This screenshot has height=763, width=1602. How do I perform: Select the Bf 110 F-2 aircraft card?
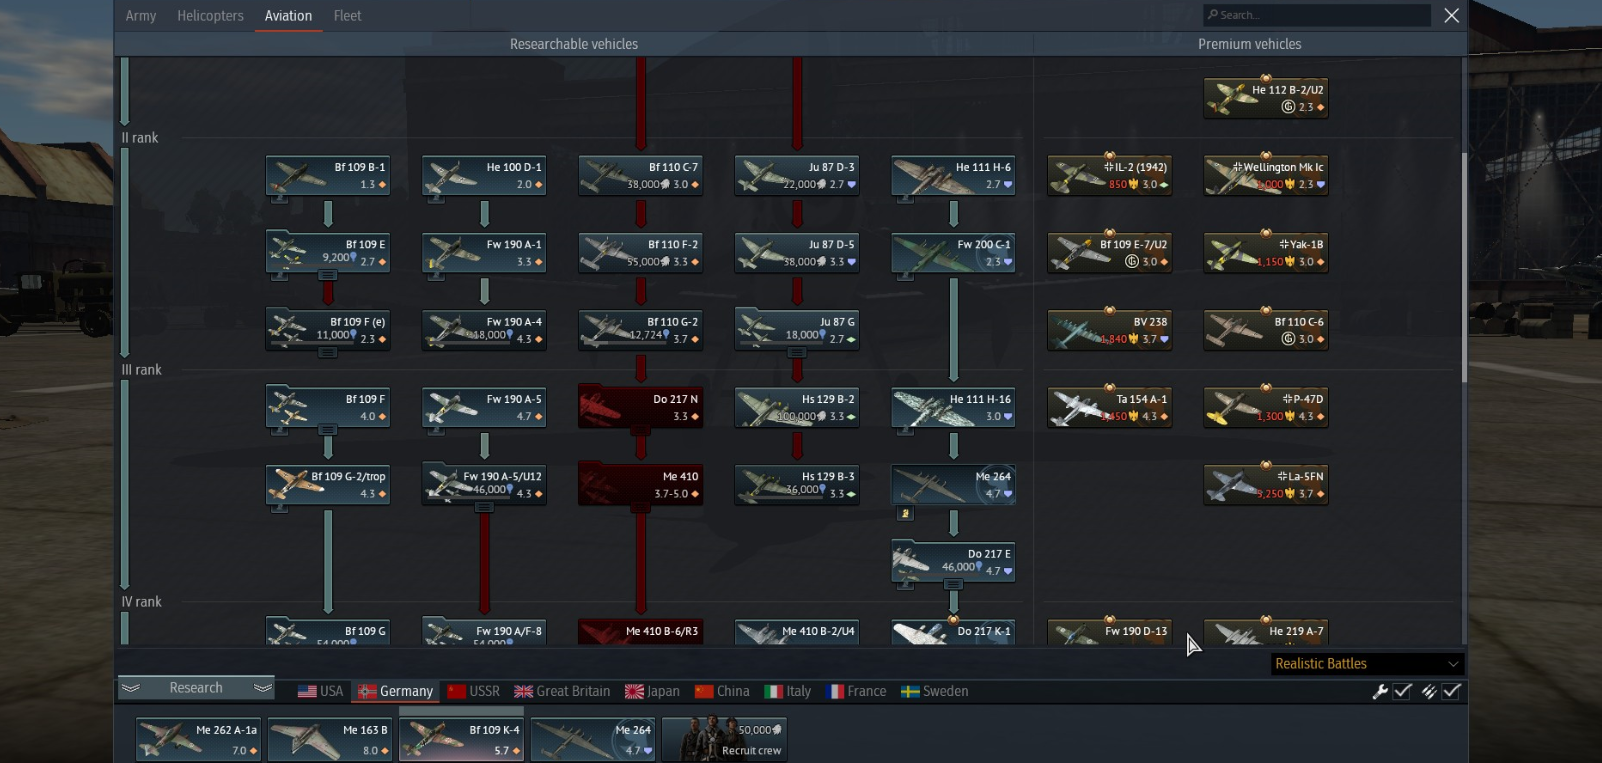(x=640, y=253)
